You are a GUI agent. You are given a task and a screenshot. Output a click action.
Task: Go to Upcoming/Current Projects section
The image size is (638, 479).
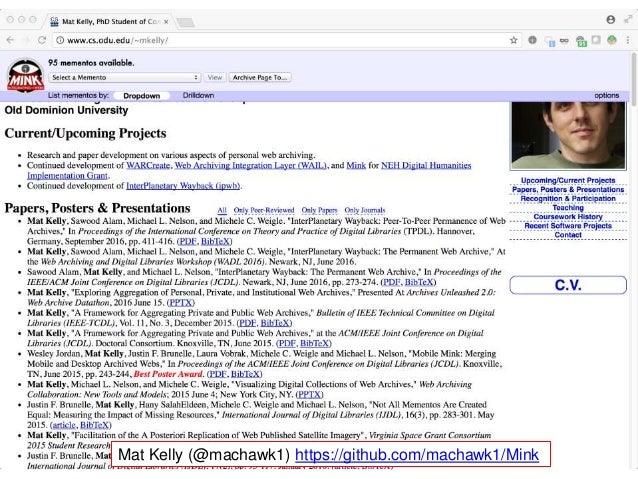pyautogui.click(x=568, y=180)
